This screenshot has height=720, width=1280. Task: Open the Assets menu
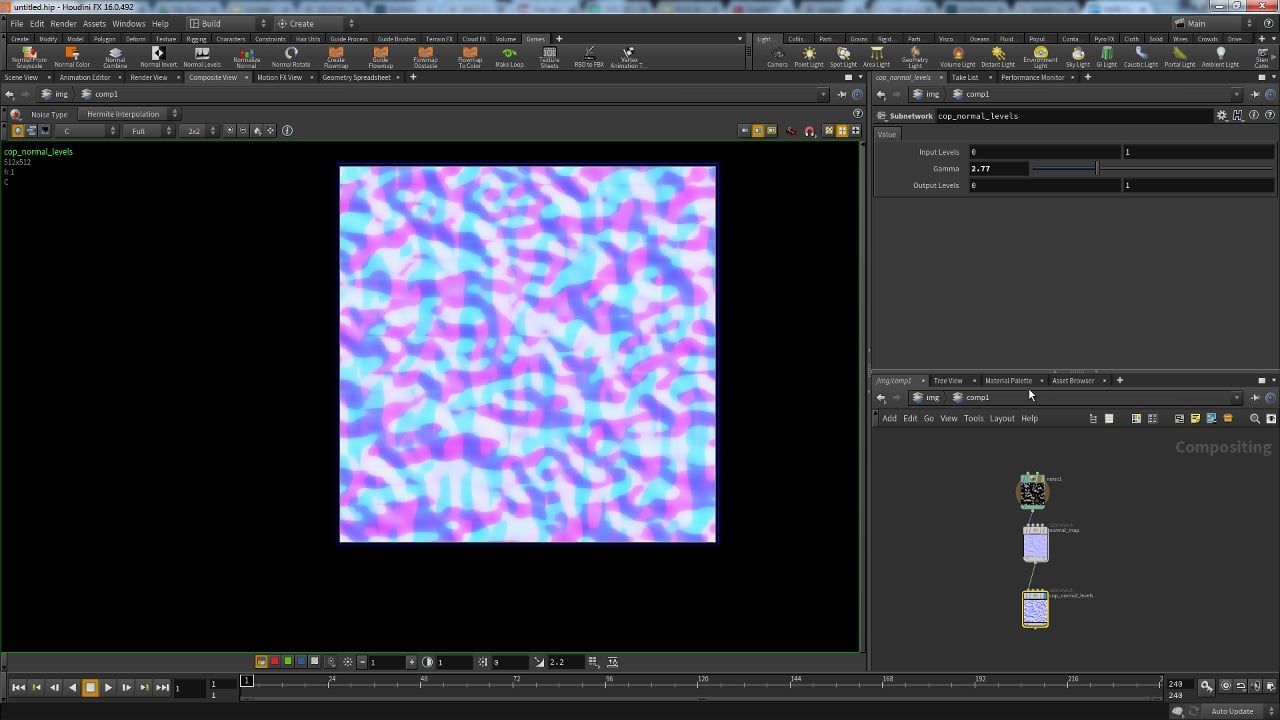(x=95, y=23)
